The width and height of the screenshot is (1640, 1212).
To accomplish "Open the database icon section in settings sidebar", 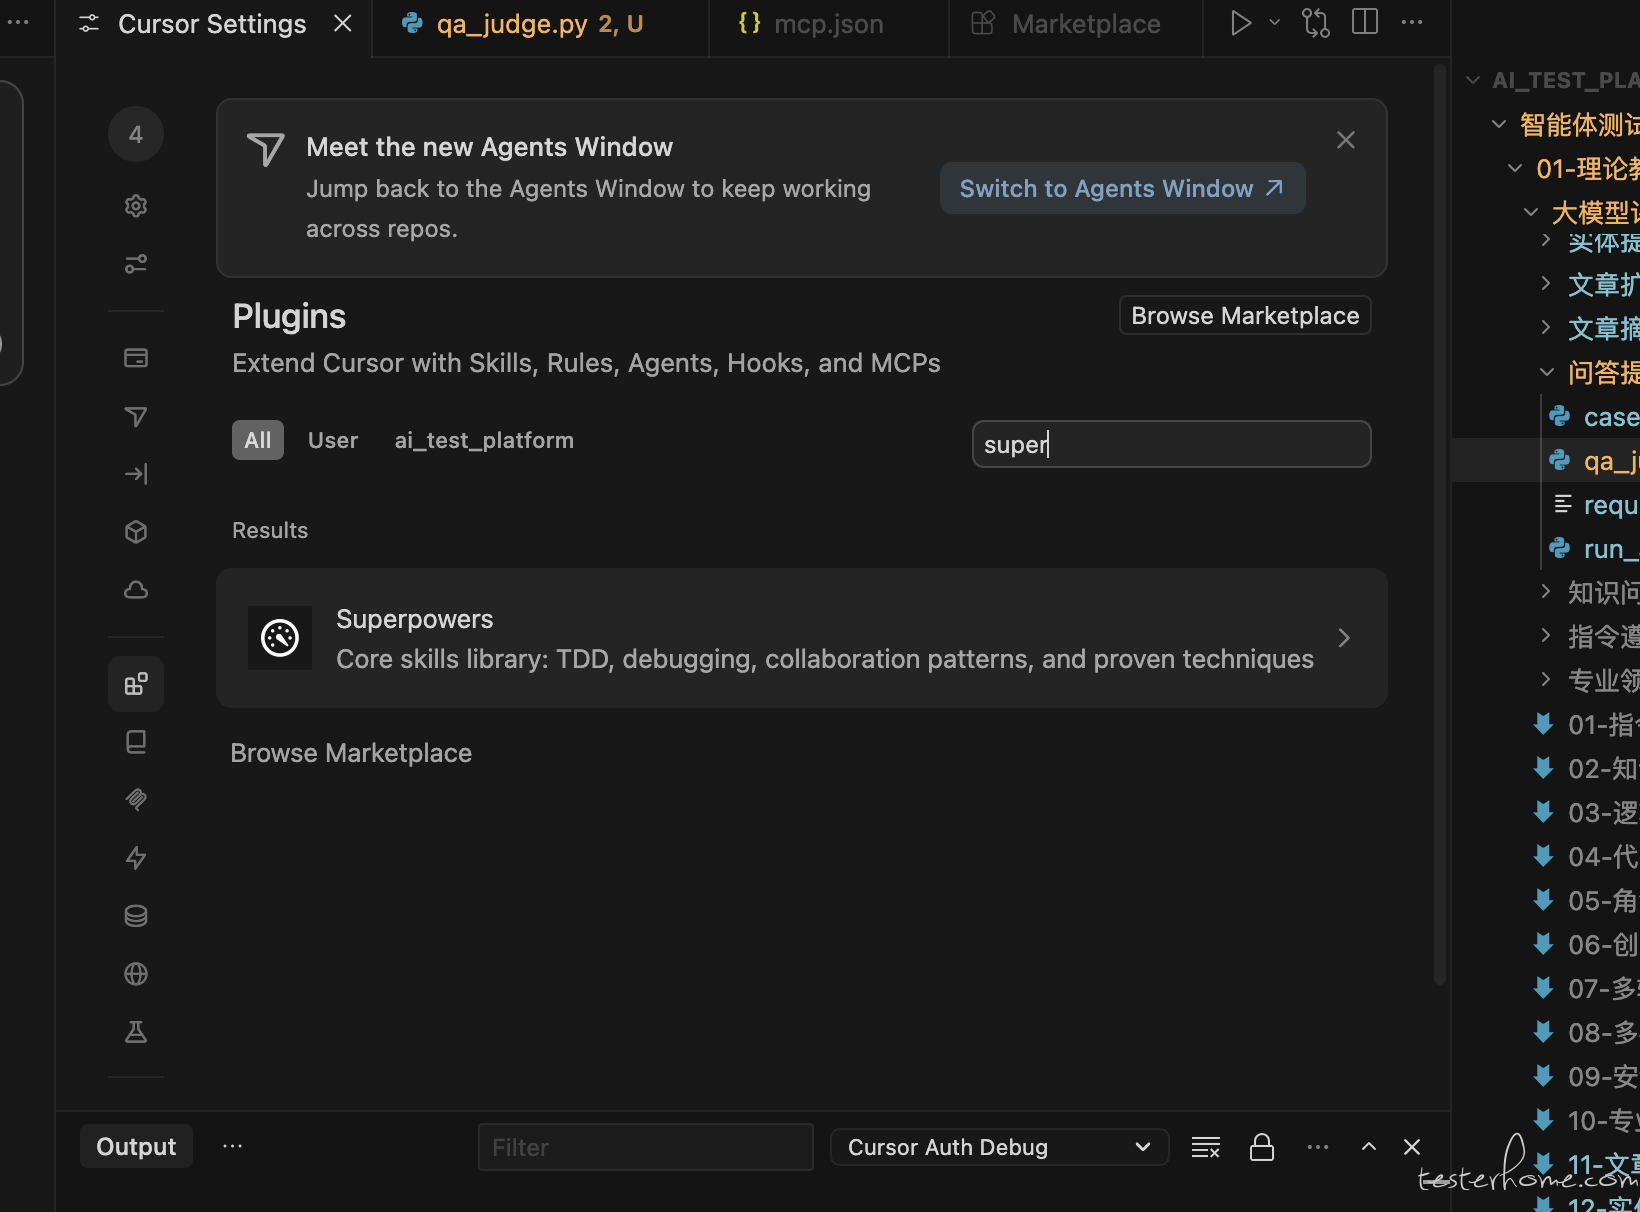I will (136, 916).
